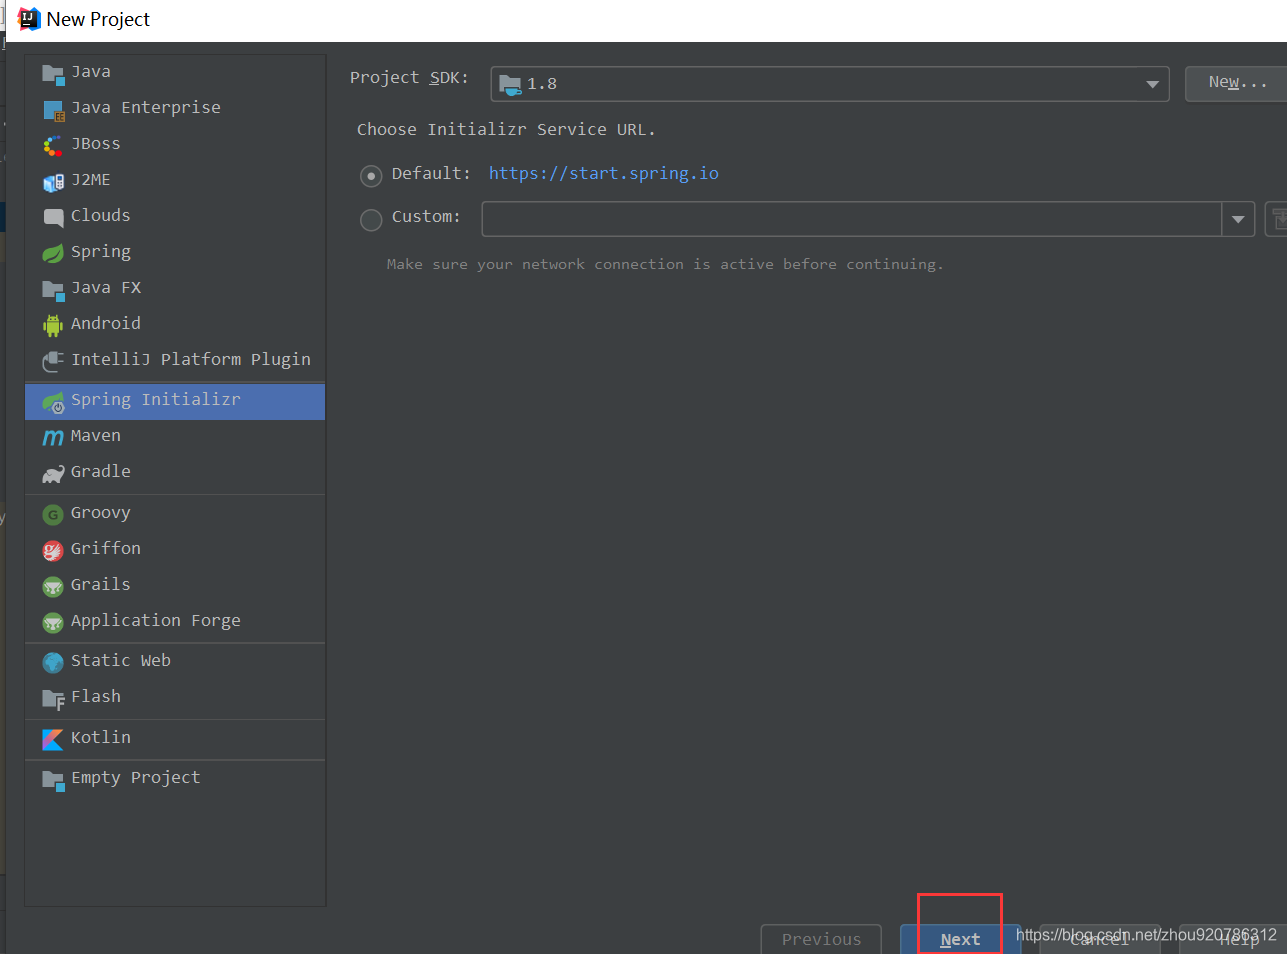Select IntelliJ Platform Plugin label text

tap(191, 359)
